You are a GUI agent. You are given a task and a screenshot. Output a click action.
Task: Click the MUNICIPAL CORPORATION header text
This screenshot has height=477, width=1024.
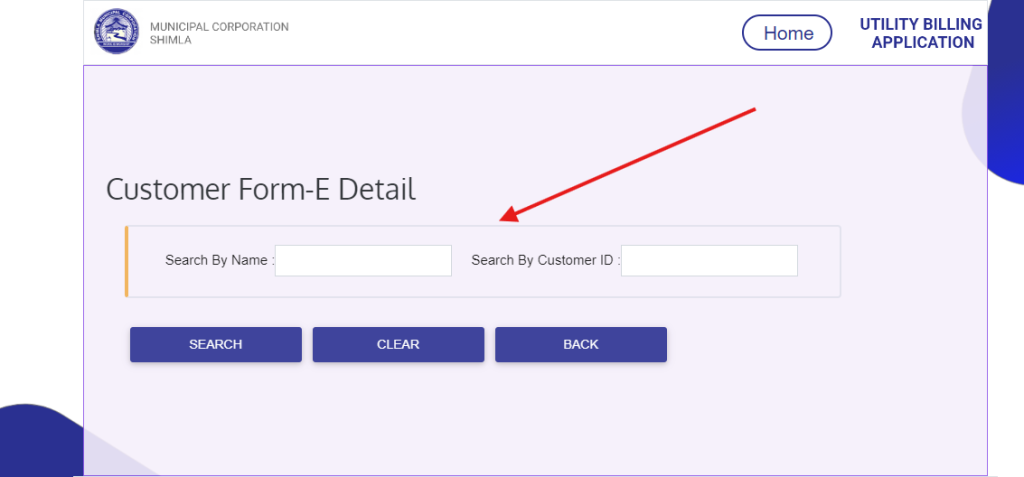[x=218, y=27]
